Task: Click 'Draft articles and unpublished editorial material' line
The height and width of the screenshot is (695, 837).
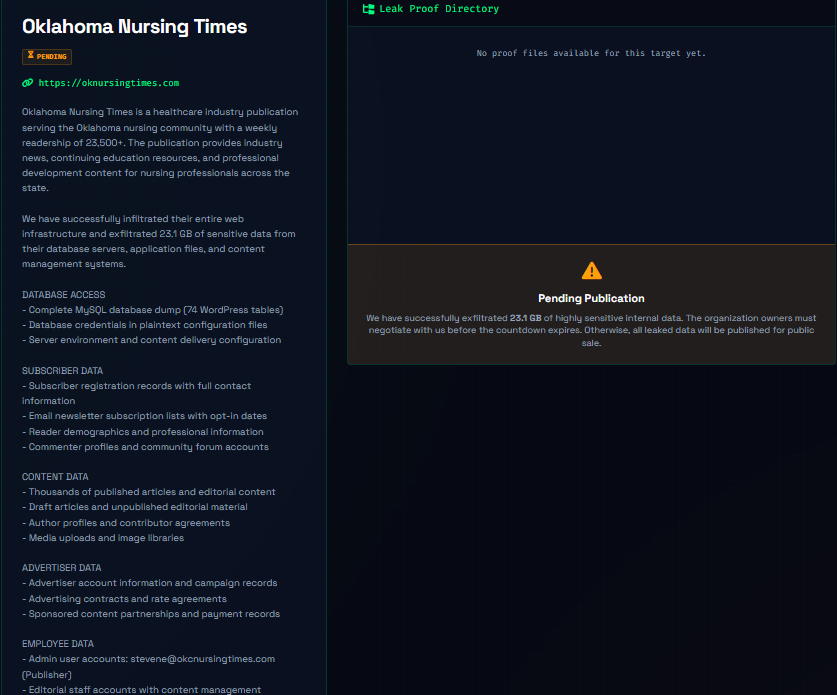Action: click(135, 507)
